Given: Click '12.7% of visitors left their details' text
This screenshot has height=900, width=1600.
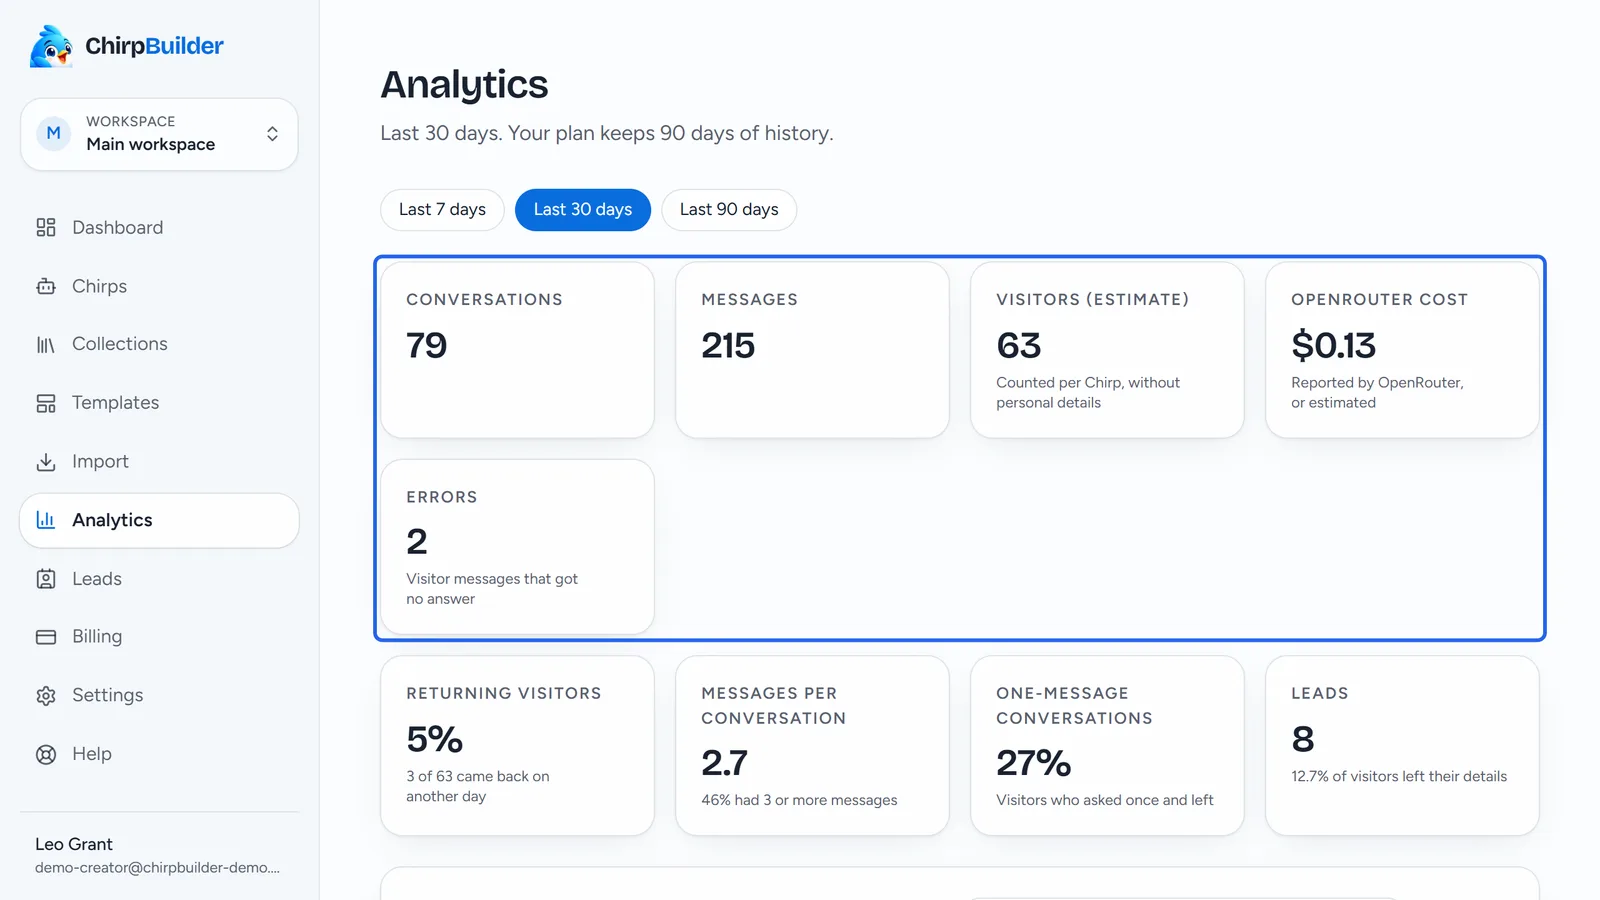Looking at the screenshot, I should coord(1399,776).
